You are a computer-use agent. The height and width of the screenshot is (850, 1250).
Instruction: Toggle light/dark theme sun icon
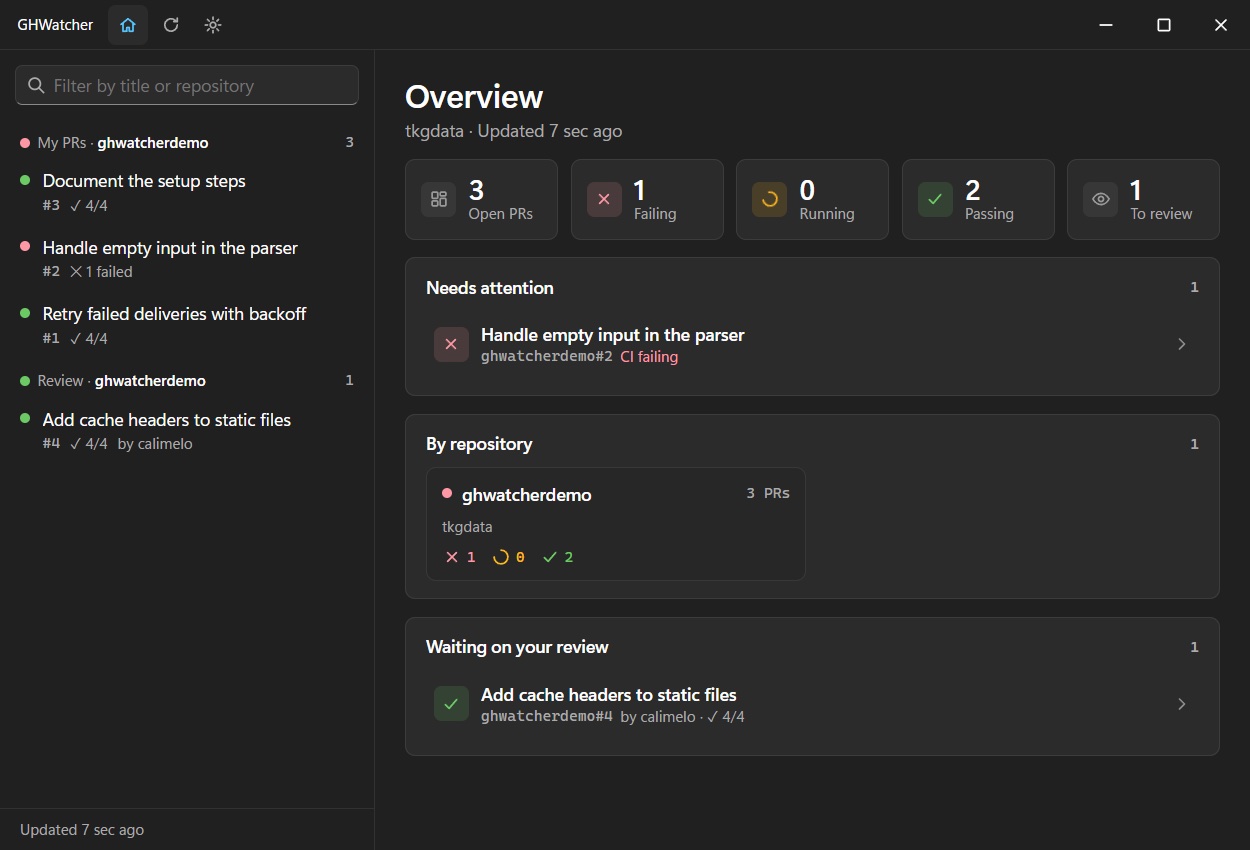213,25
